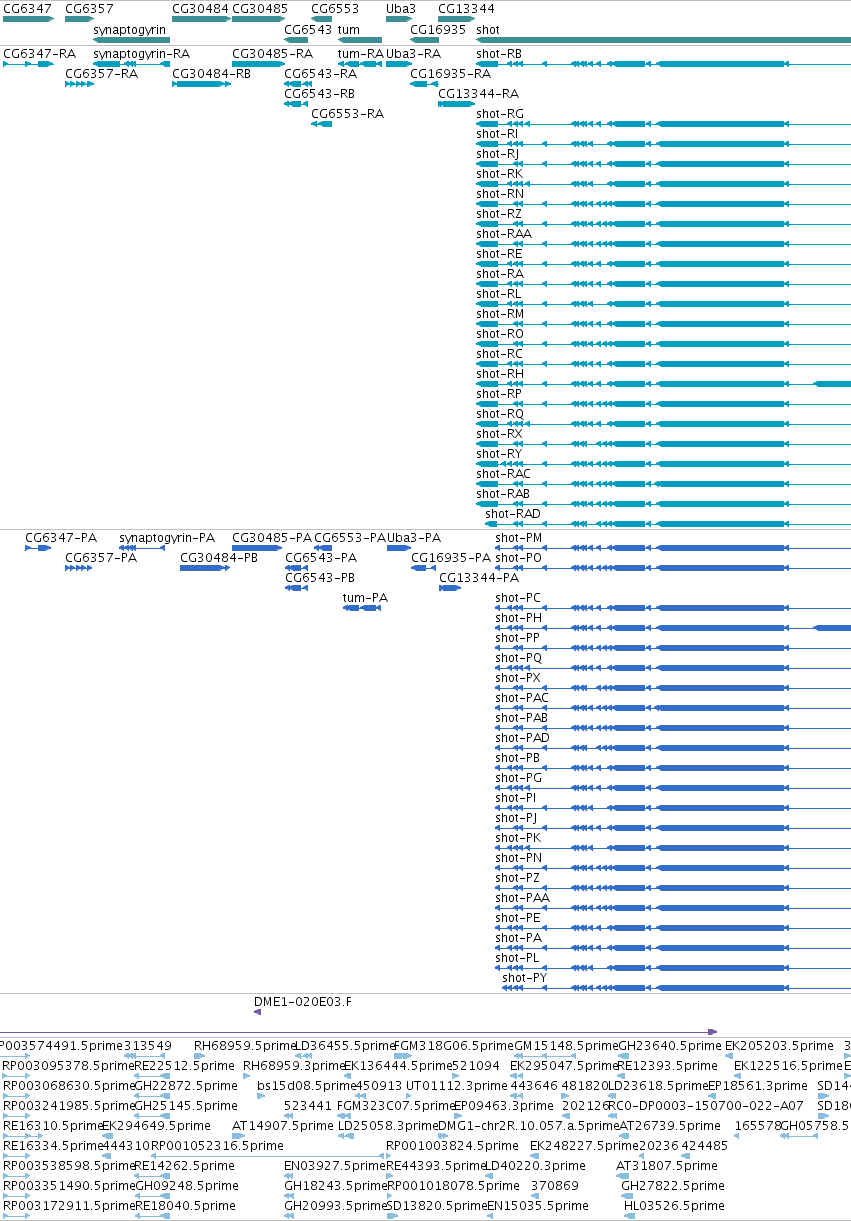Click transcript CG16935-RA
The width and height of the screenshot is (851, 1221).
[x=450, y=73]
